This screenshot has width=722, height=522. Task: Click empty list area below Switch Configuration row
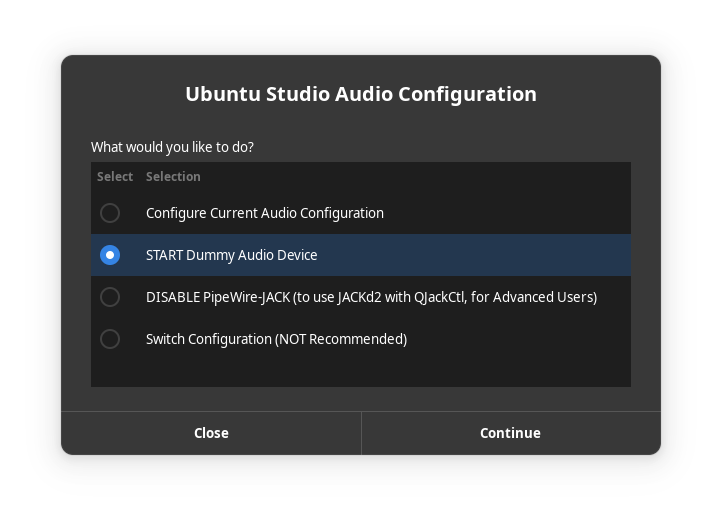tap(360, 372)
